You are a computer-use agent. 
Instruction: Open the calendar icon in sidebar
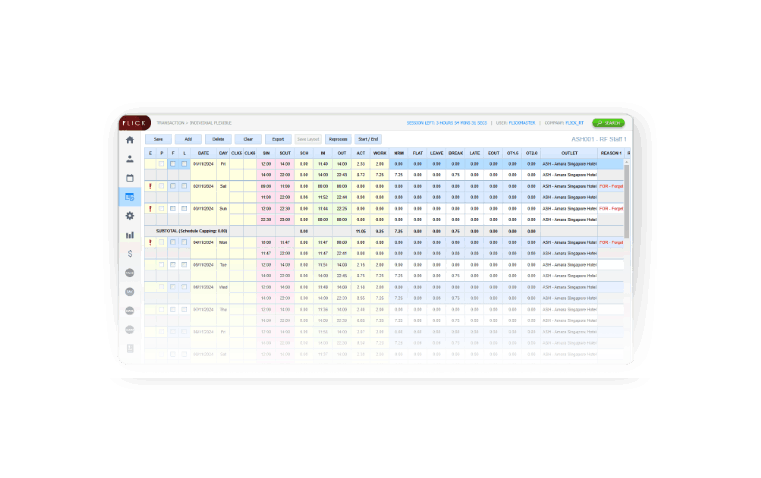130,178
